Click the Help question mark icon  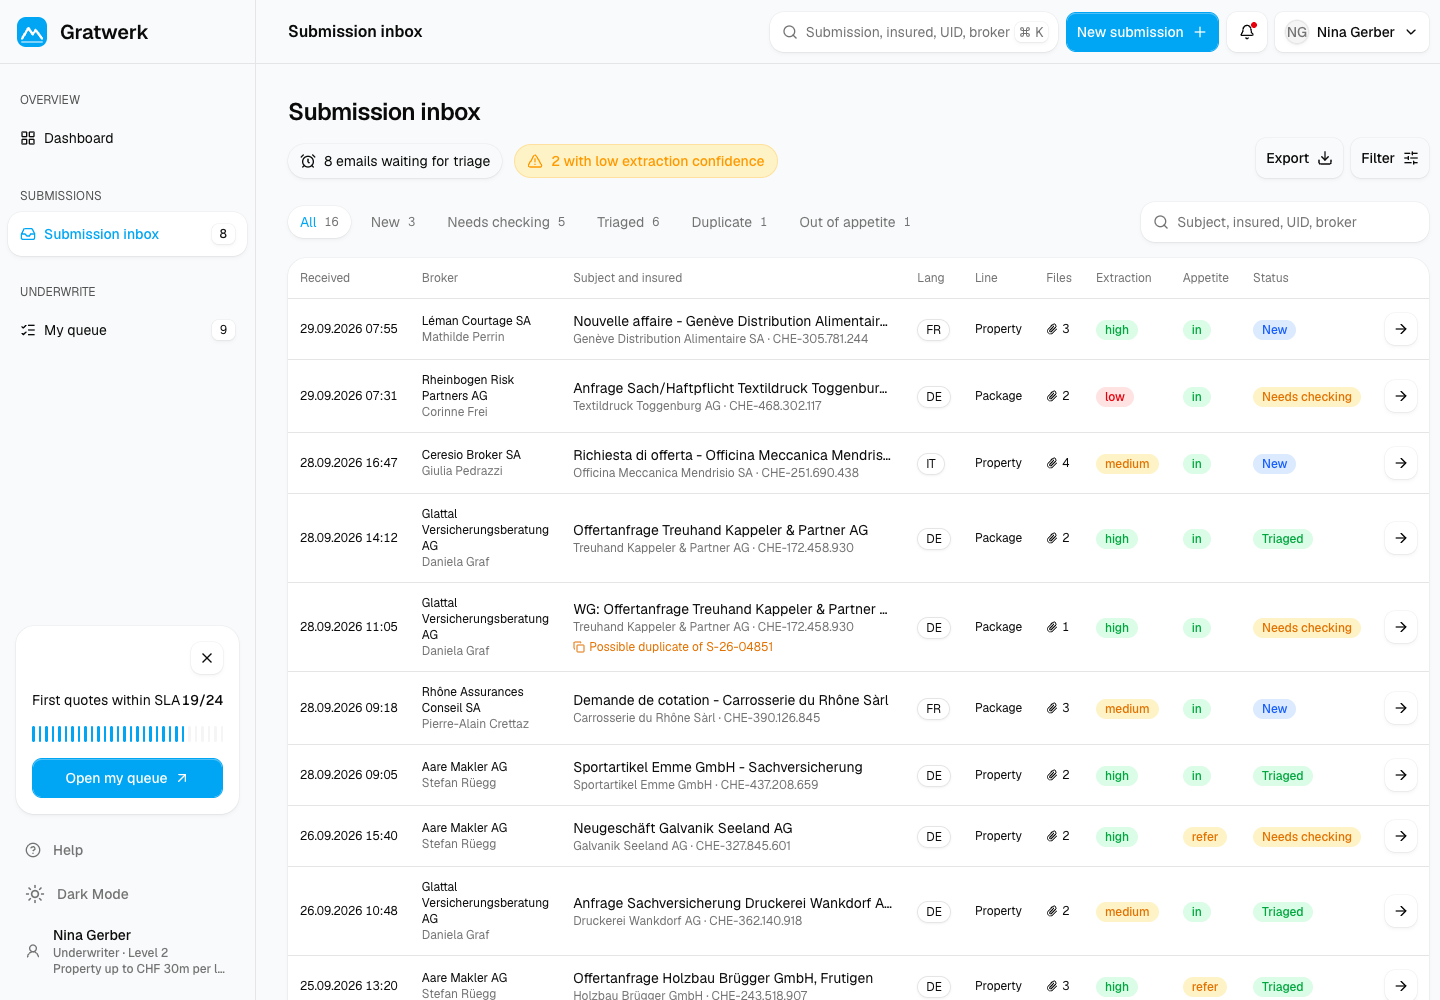[x=33, y=850]
